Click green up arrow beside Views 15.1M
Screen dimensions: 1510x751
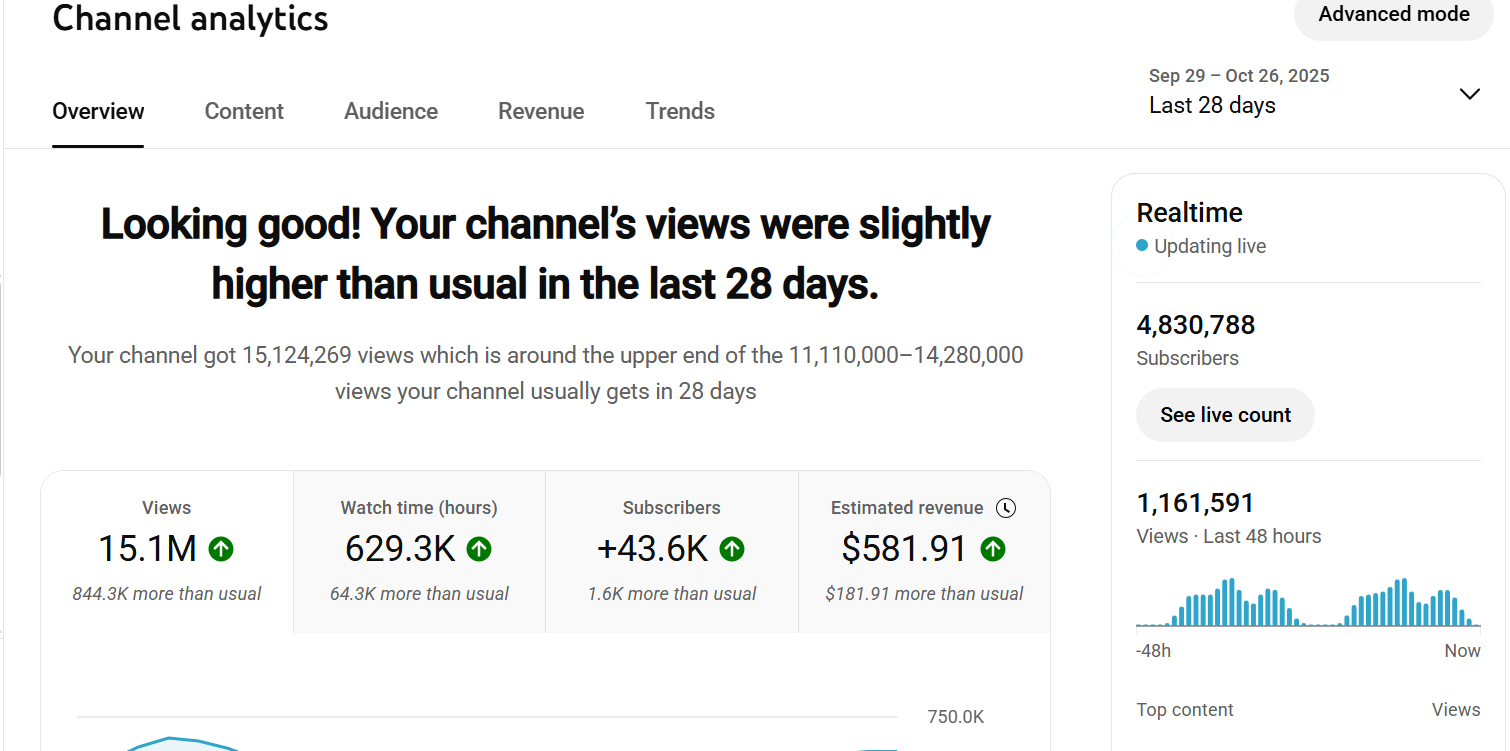pos(221,549)
